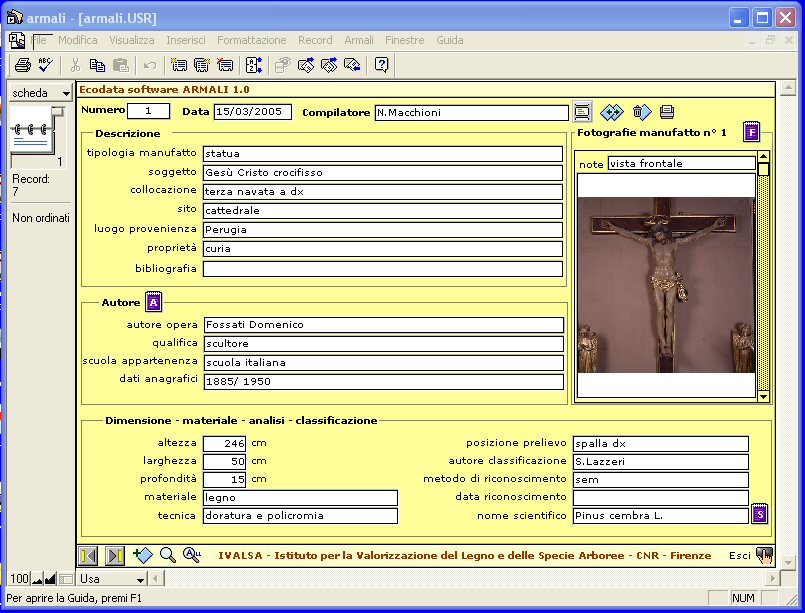The image size is (805, 613).
Task: Open the File menu
Action: click(39, 40)
